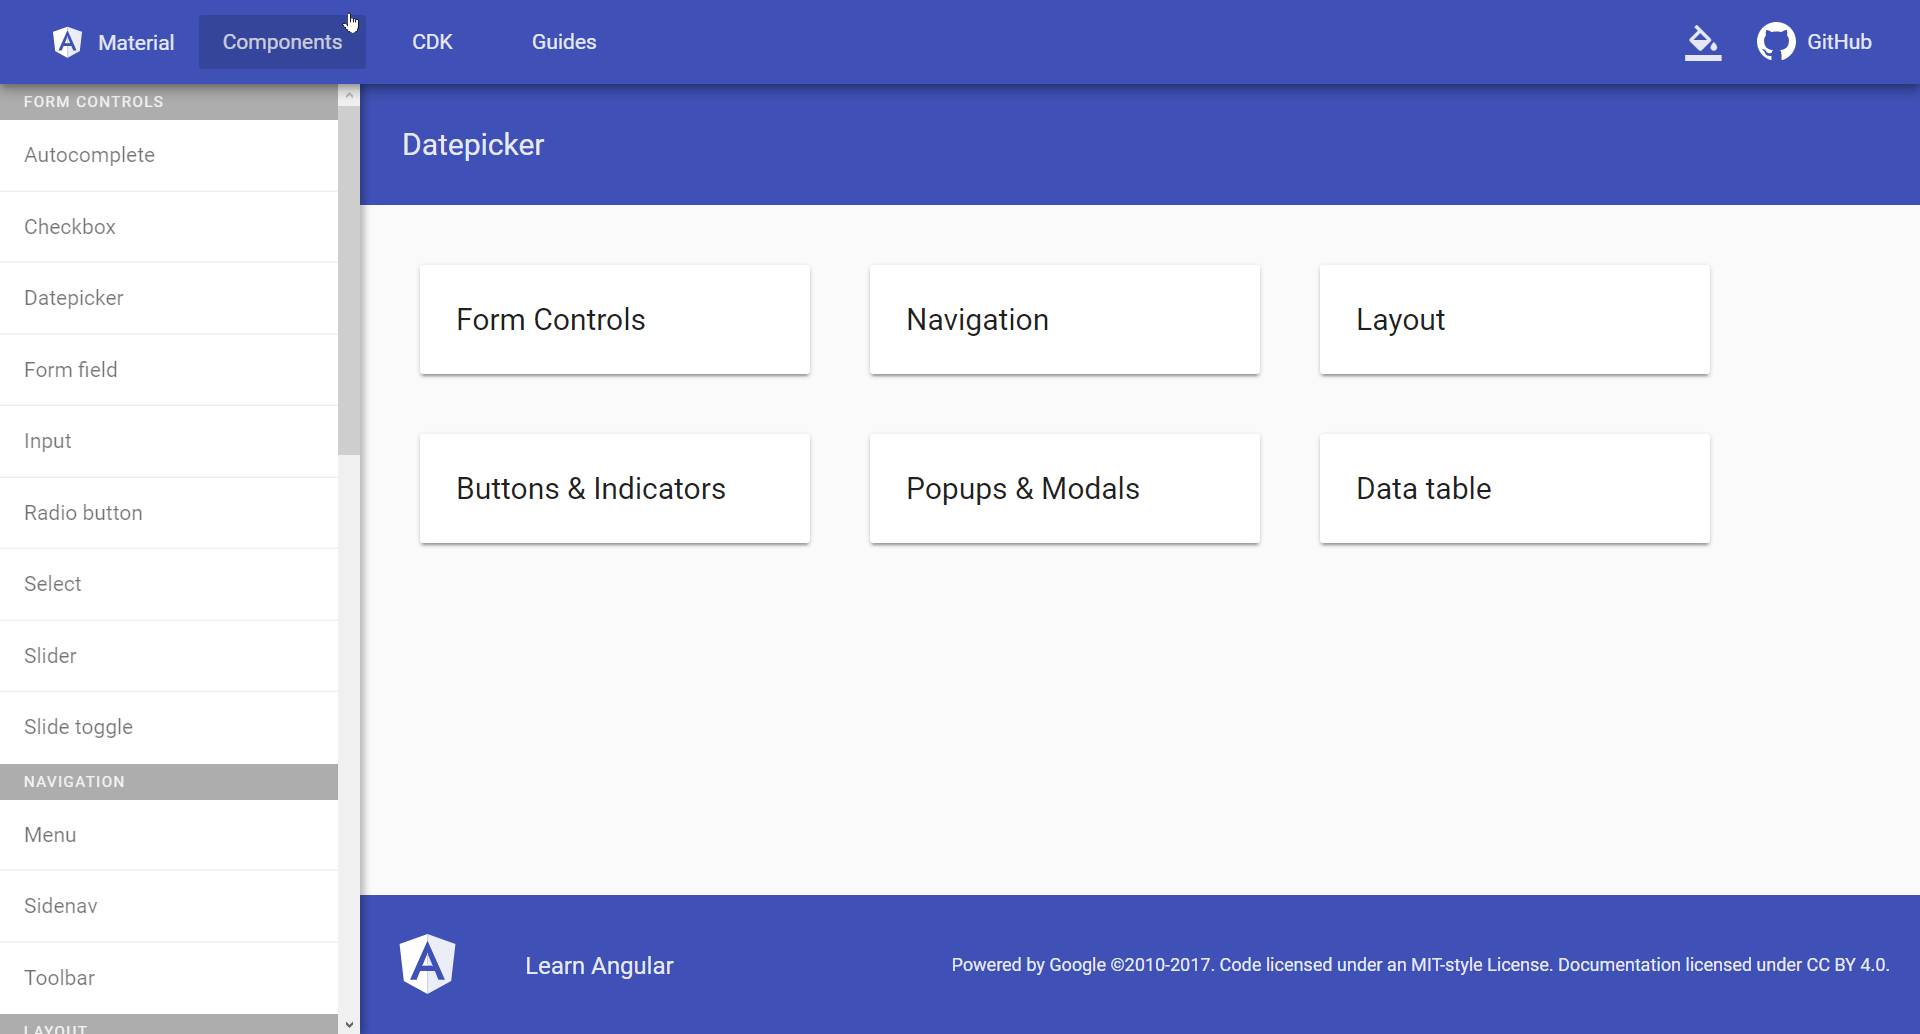Viewport: 1920px width, 1034px height.
Task: Click the Angular logo in the footer
Action: pos(427,964)
